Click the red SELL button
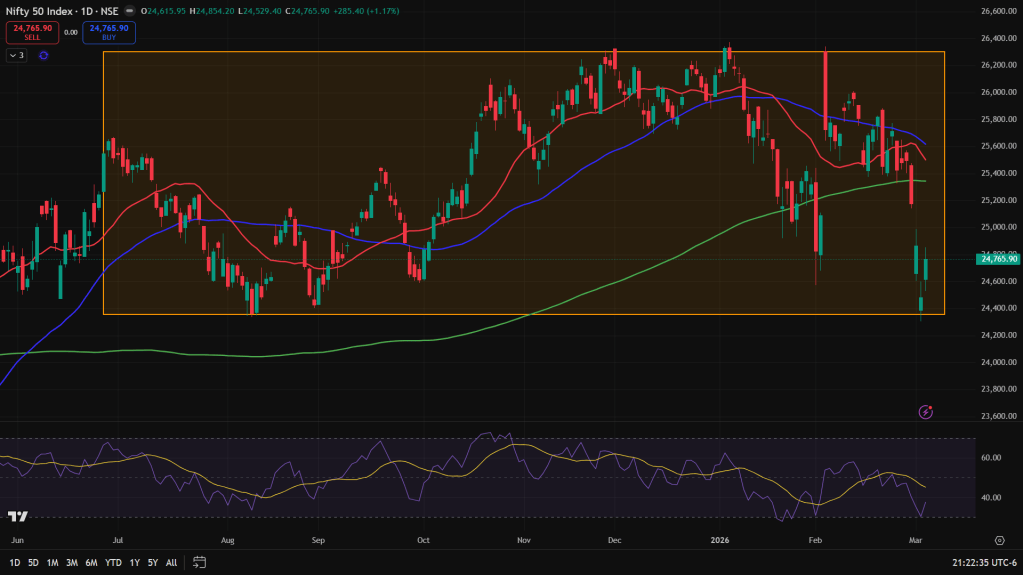Viewport: 1023px width, 575px height. coord(33,33)
